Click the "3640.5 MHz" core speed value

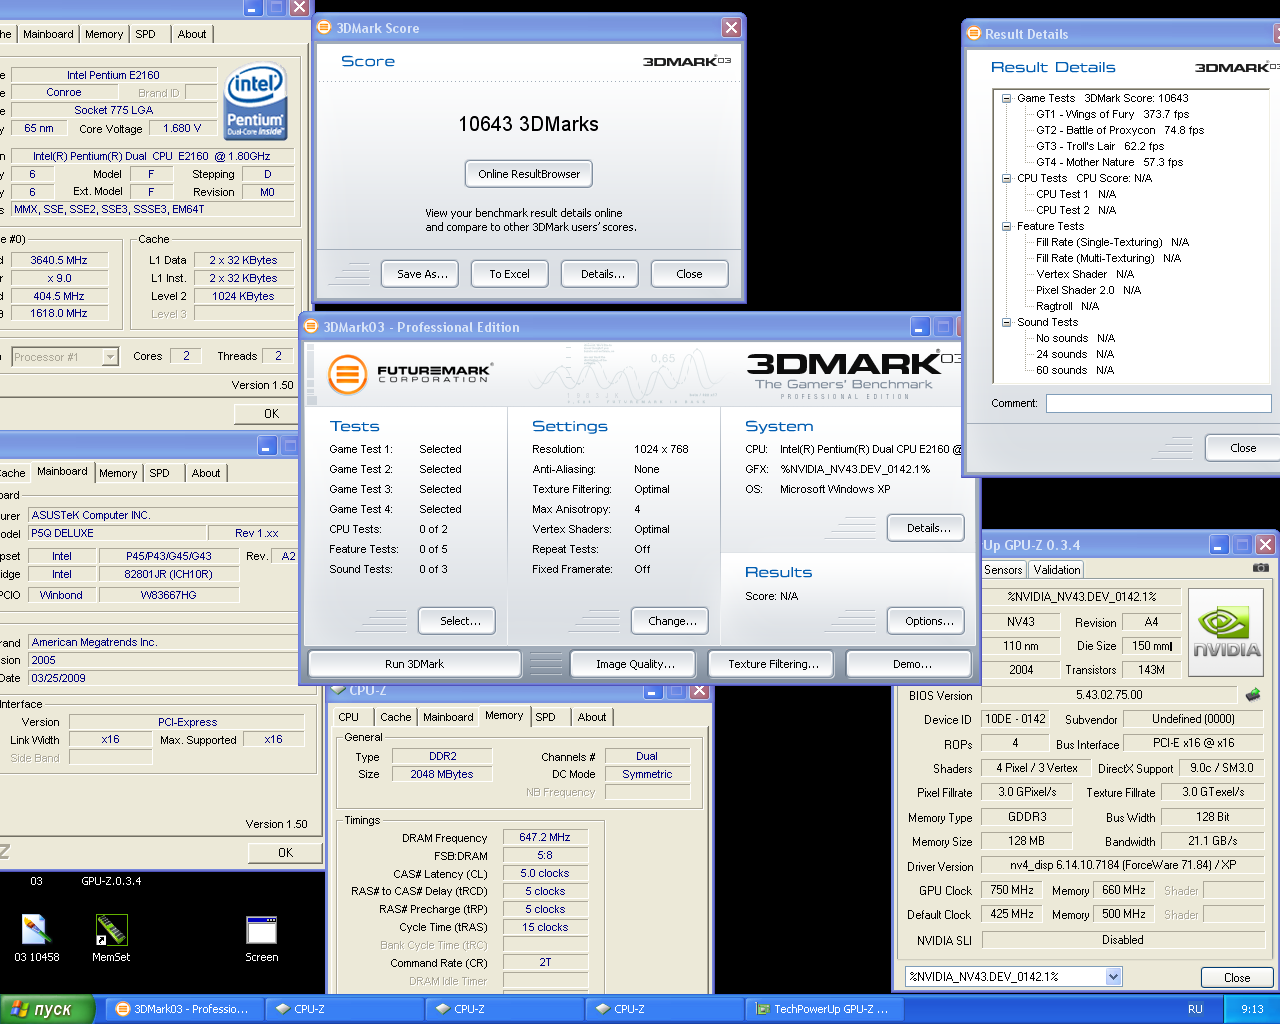pos(58,260)
